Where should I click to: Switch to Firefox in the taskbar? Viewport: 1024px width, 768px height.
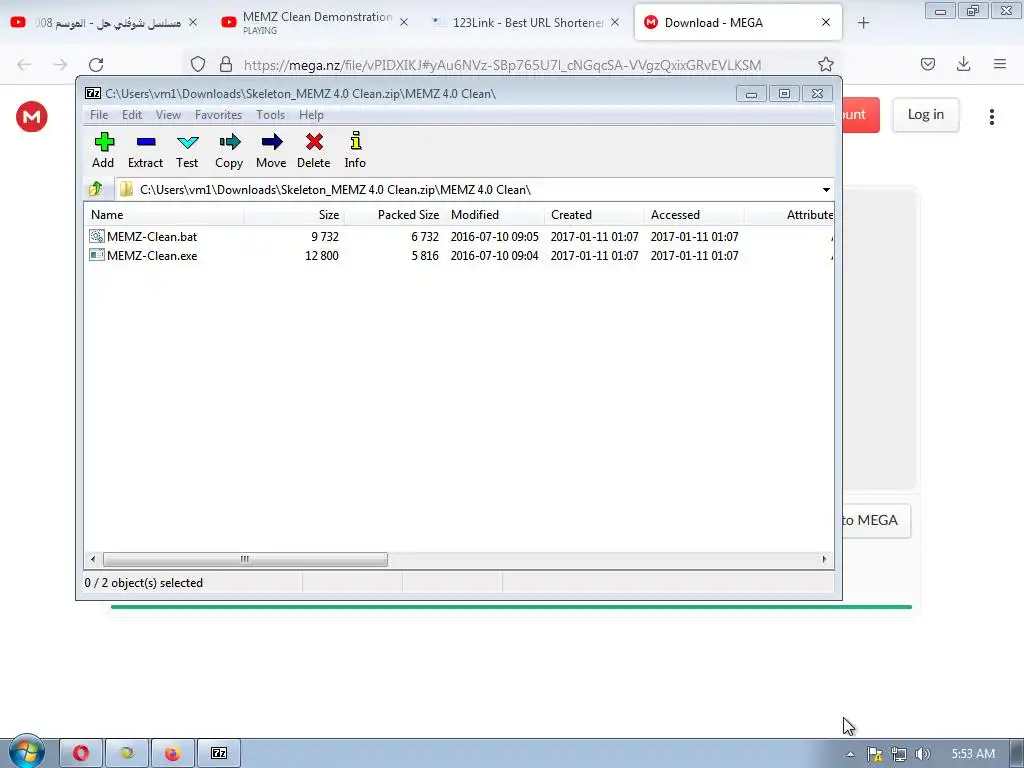172,753
